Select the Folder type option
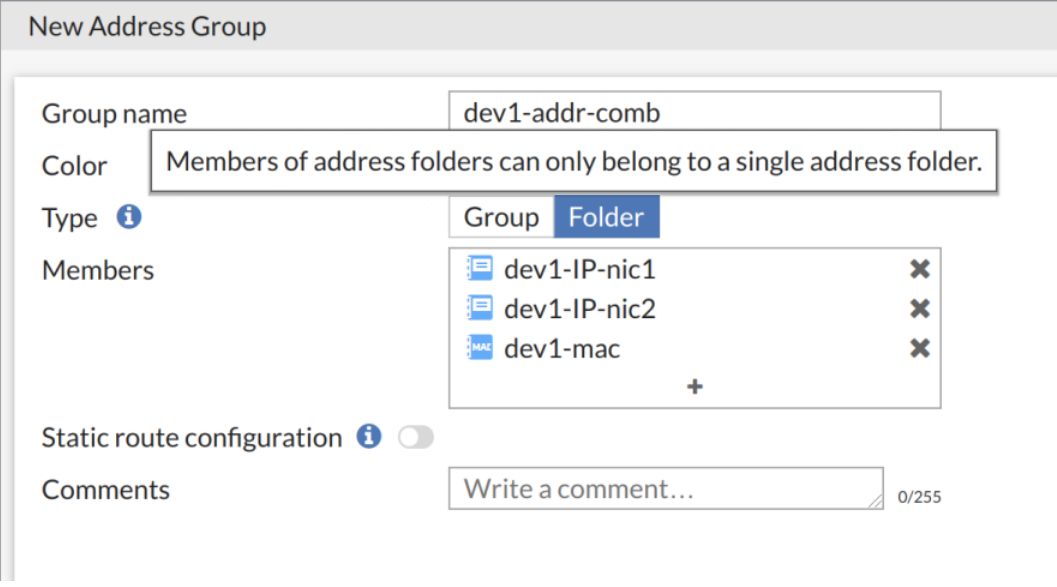 (607, 218)
